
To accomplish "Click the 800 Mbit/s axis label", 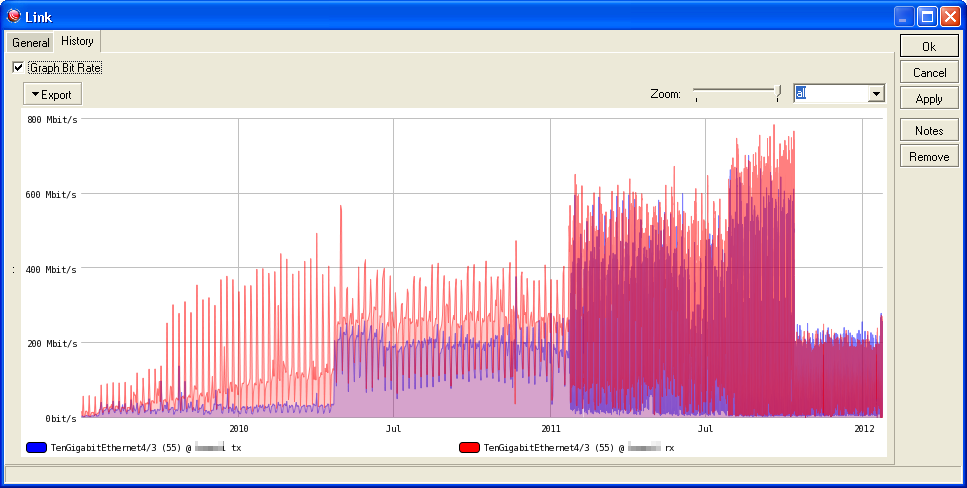I will 52,120.
